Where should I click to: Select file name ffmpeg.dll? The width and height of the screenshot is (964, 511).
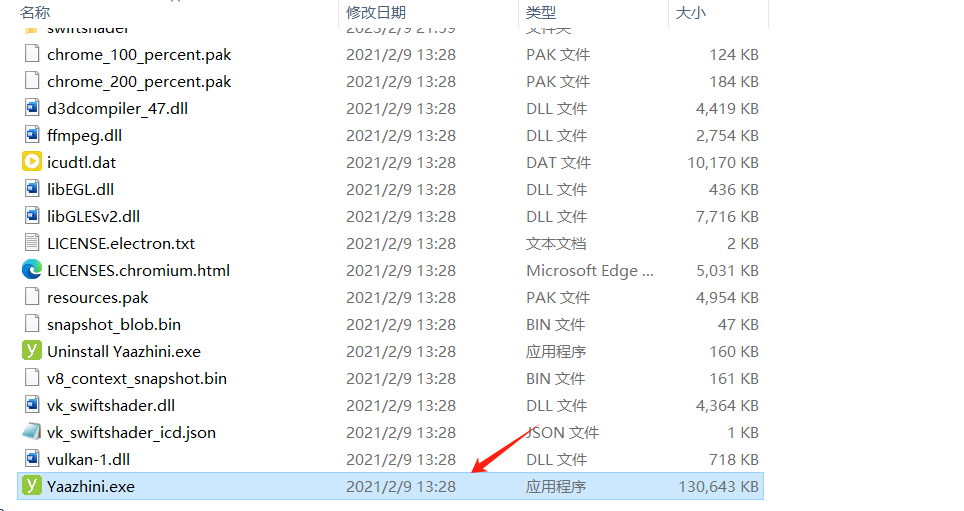pos(84,136)
